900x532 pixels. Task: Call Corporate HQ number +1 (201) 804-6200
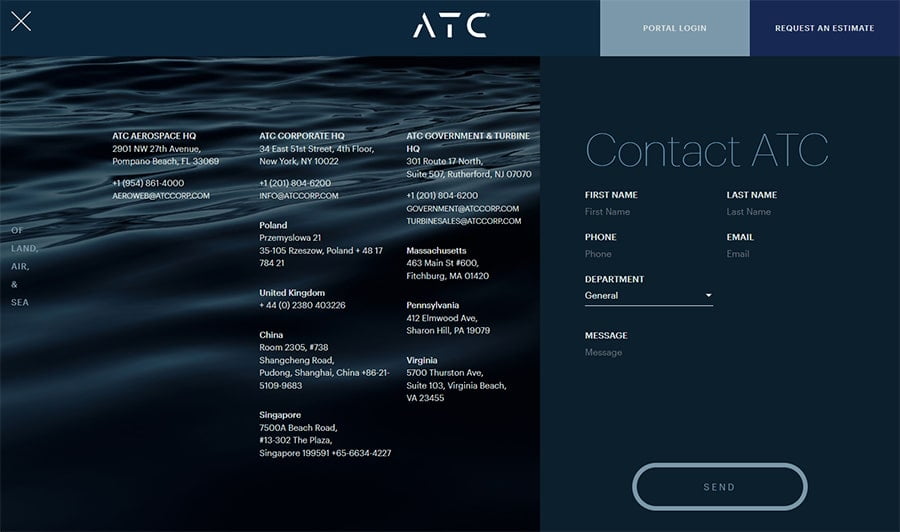pos(295,183)
